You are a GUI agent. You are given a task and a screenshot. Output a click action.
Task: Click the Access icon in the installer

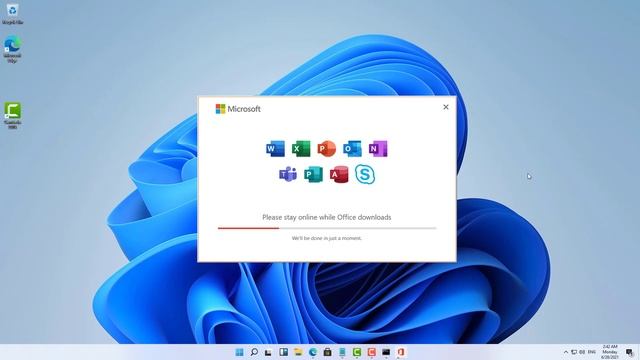tap(339, 174)
